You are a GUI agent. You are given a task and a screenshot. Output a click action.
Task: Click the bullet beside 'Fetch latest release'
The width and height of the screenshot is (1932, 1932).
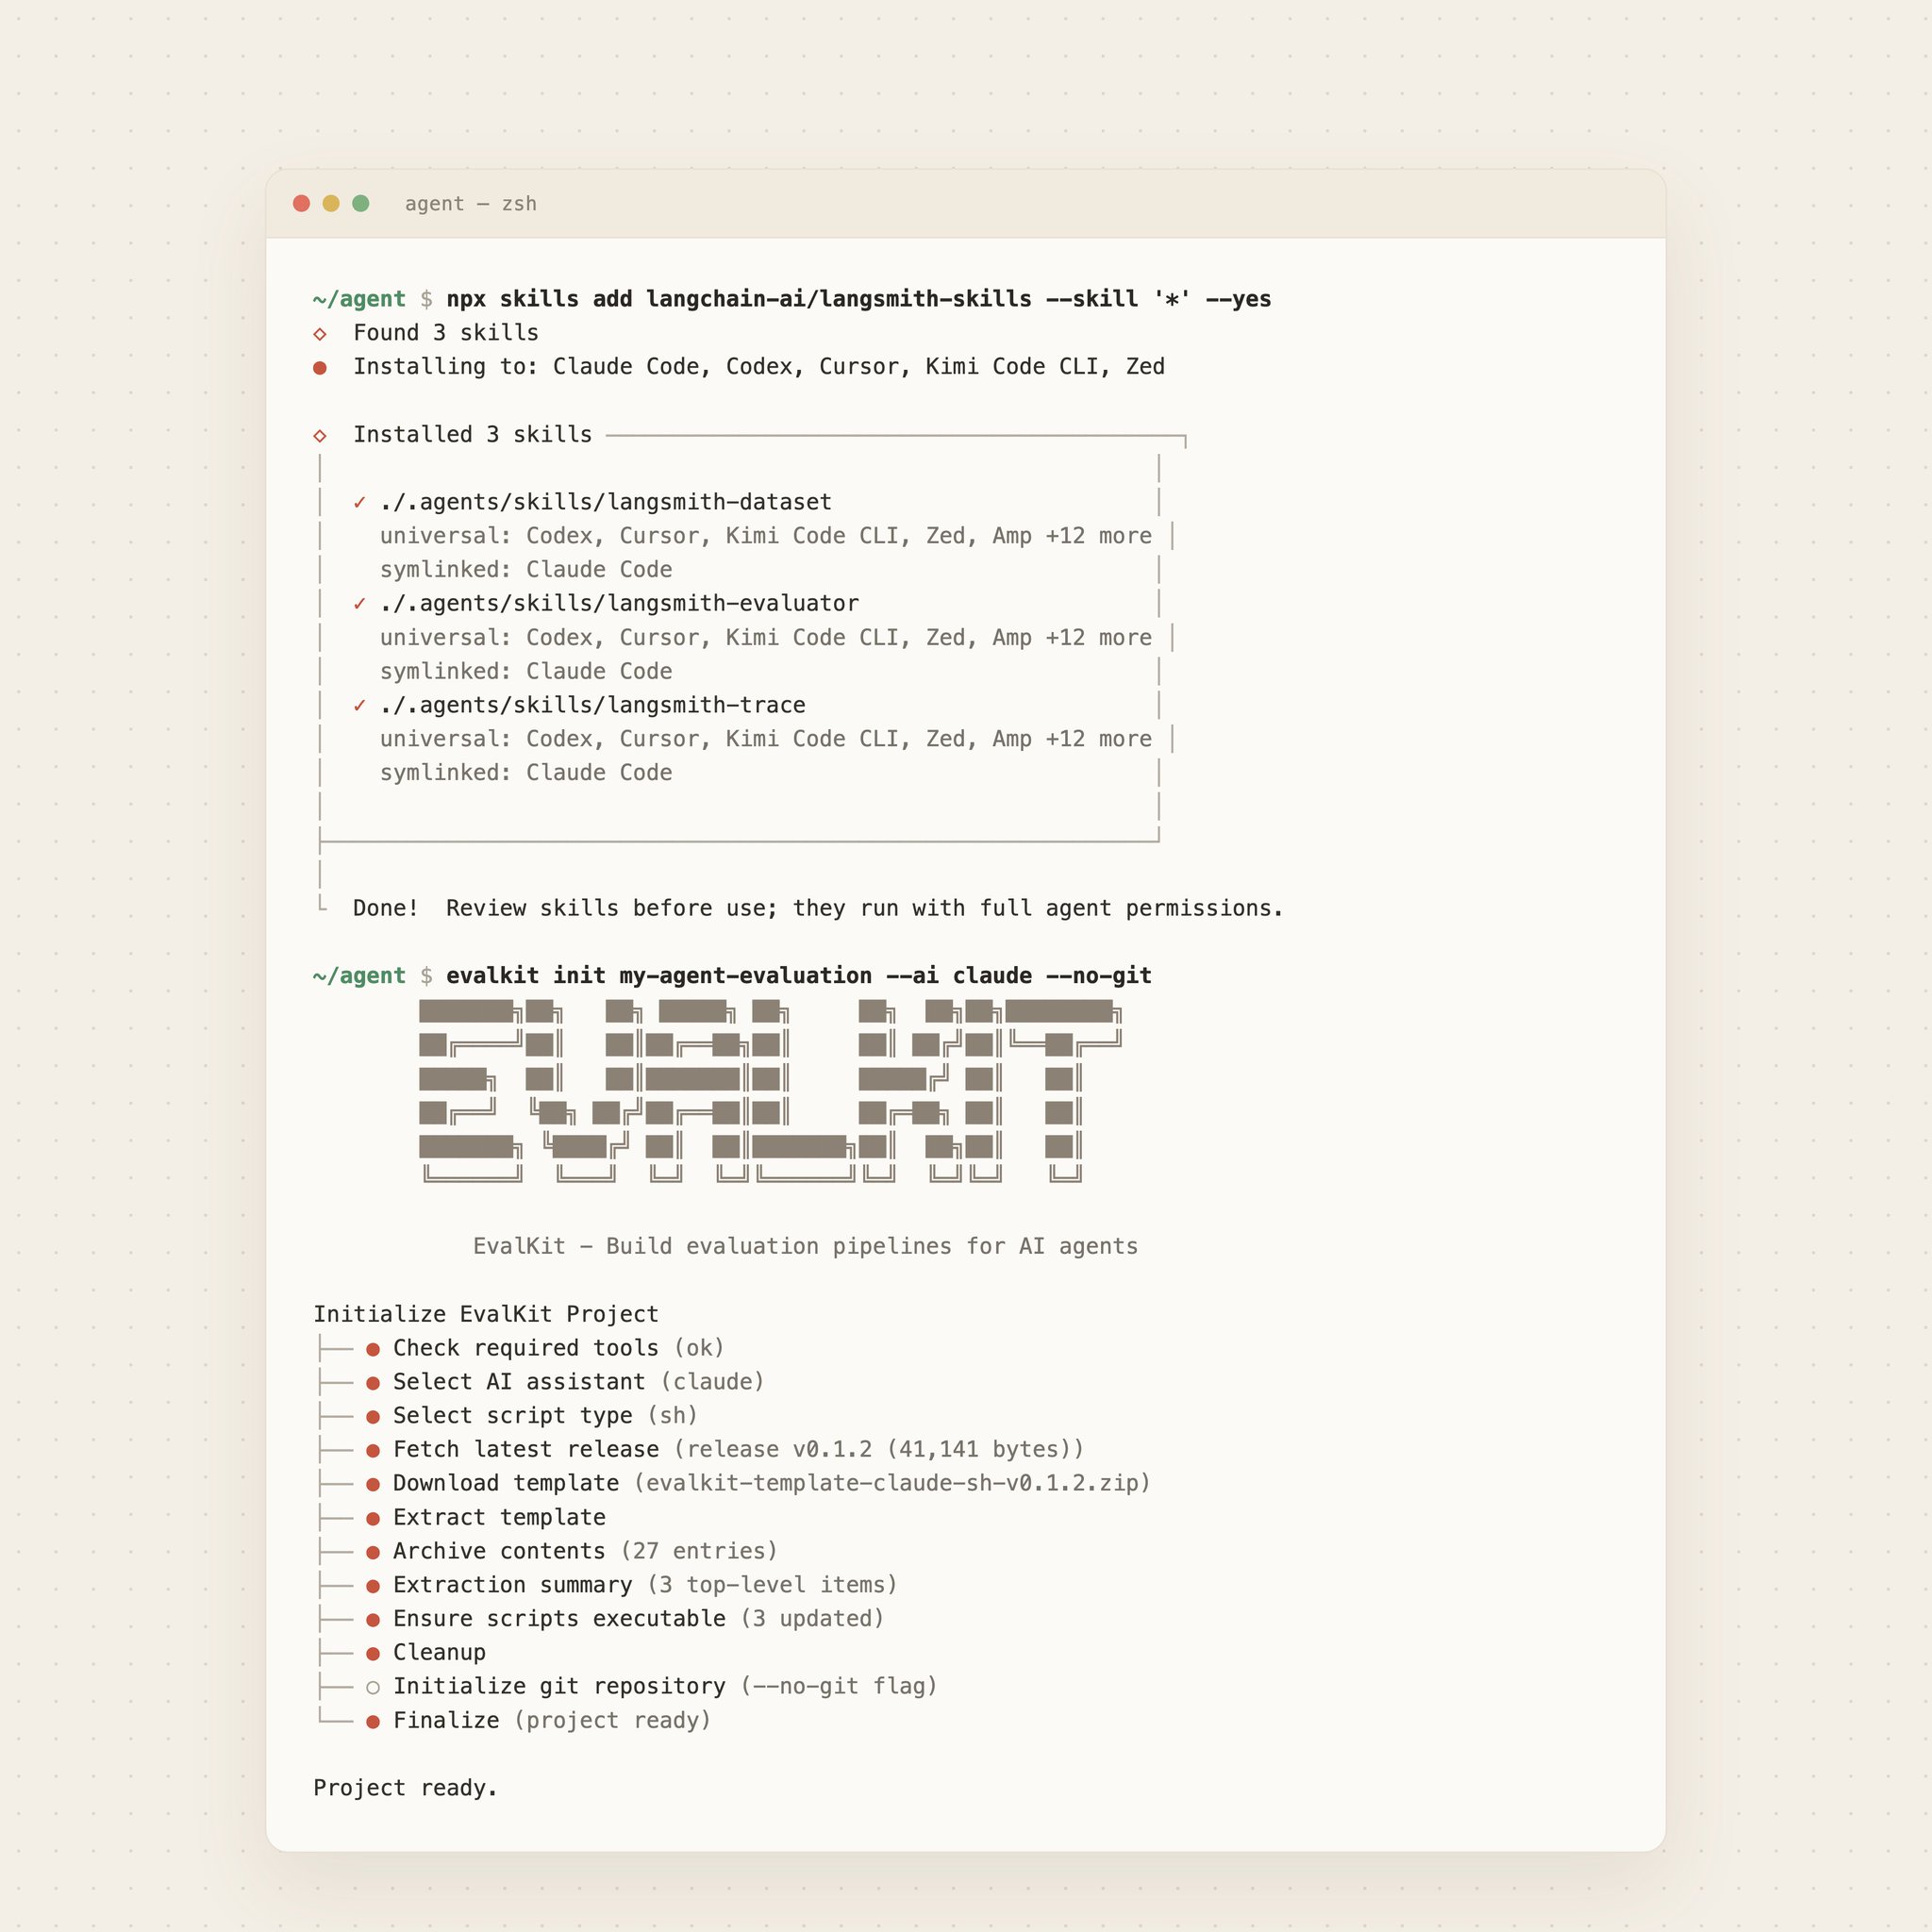pos(373,1451)
